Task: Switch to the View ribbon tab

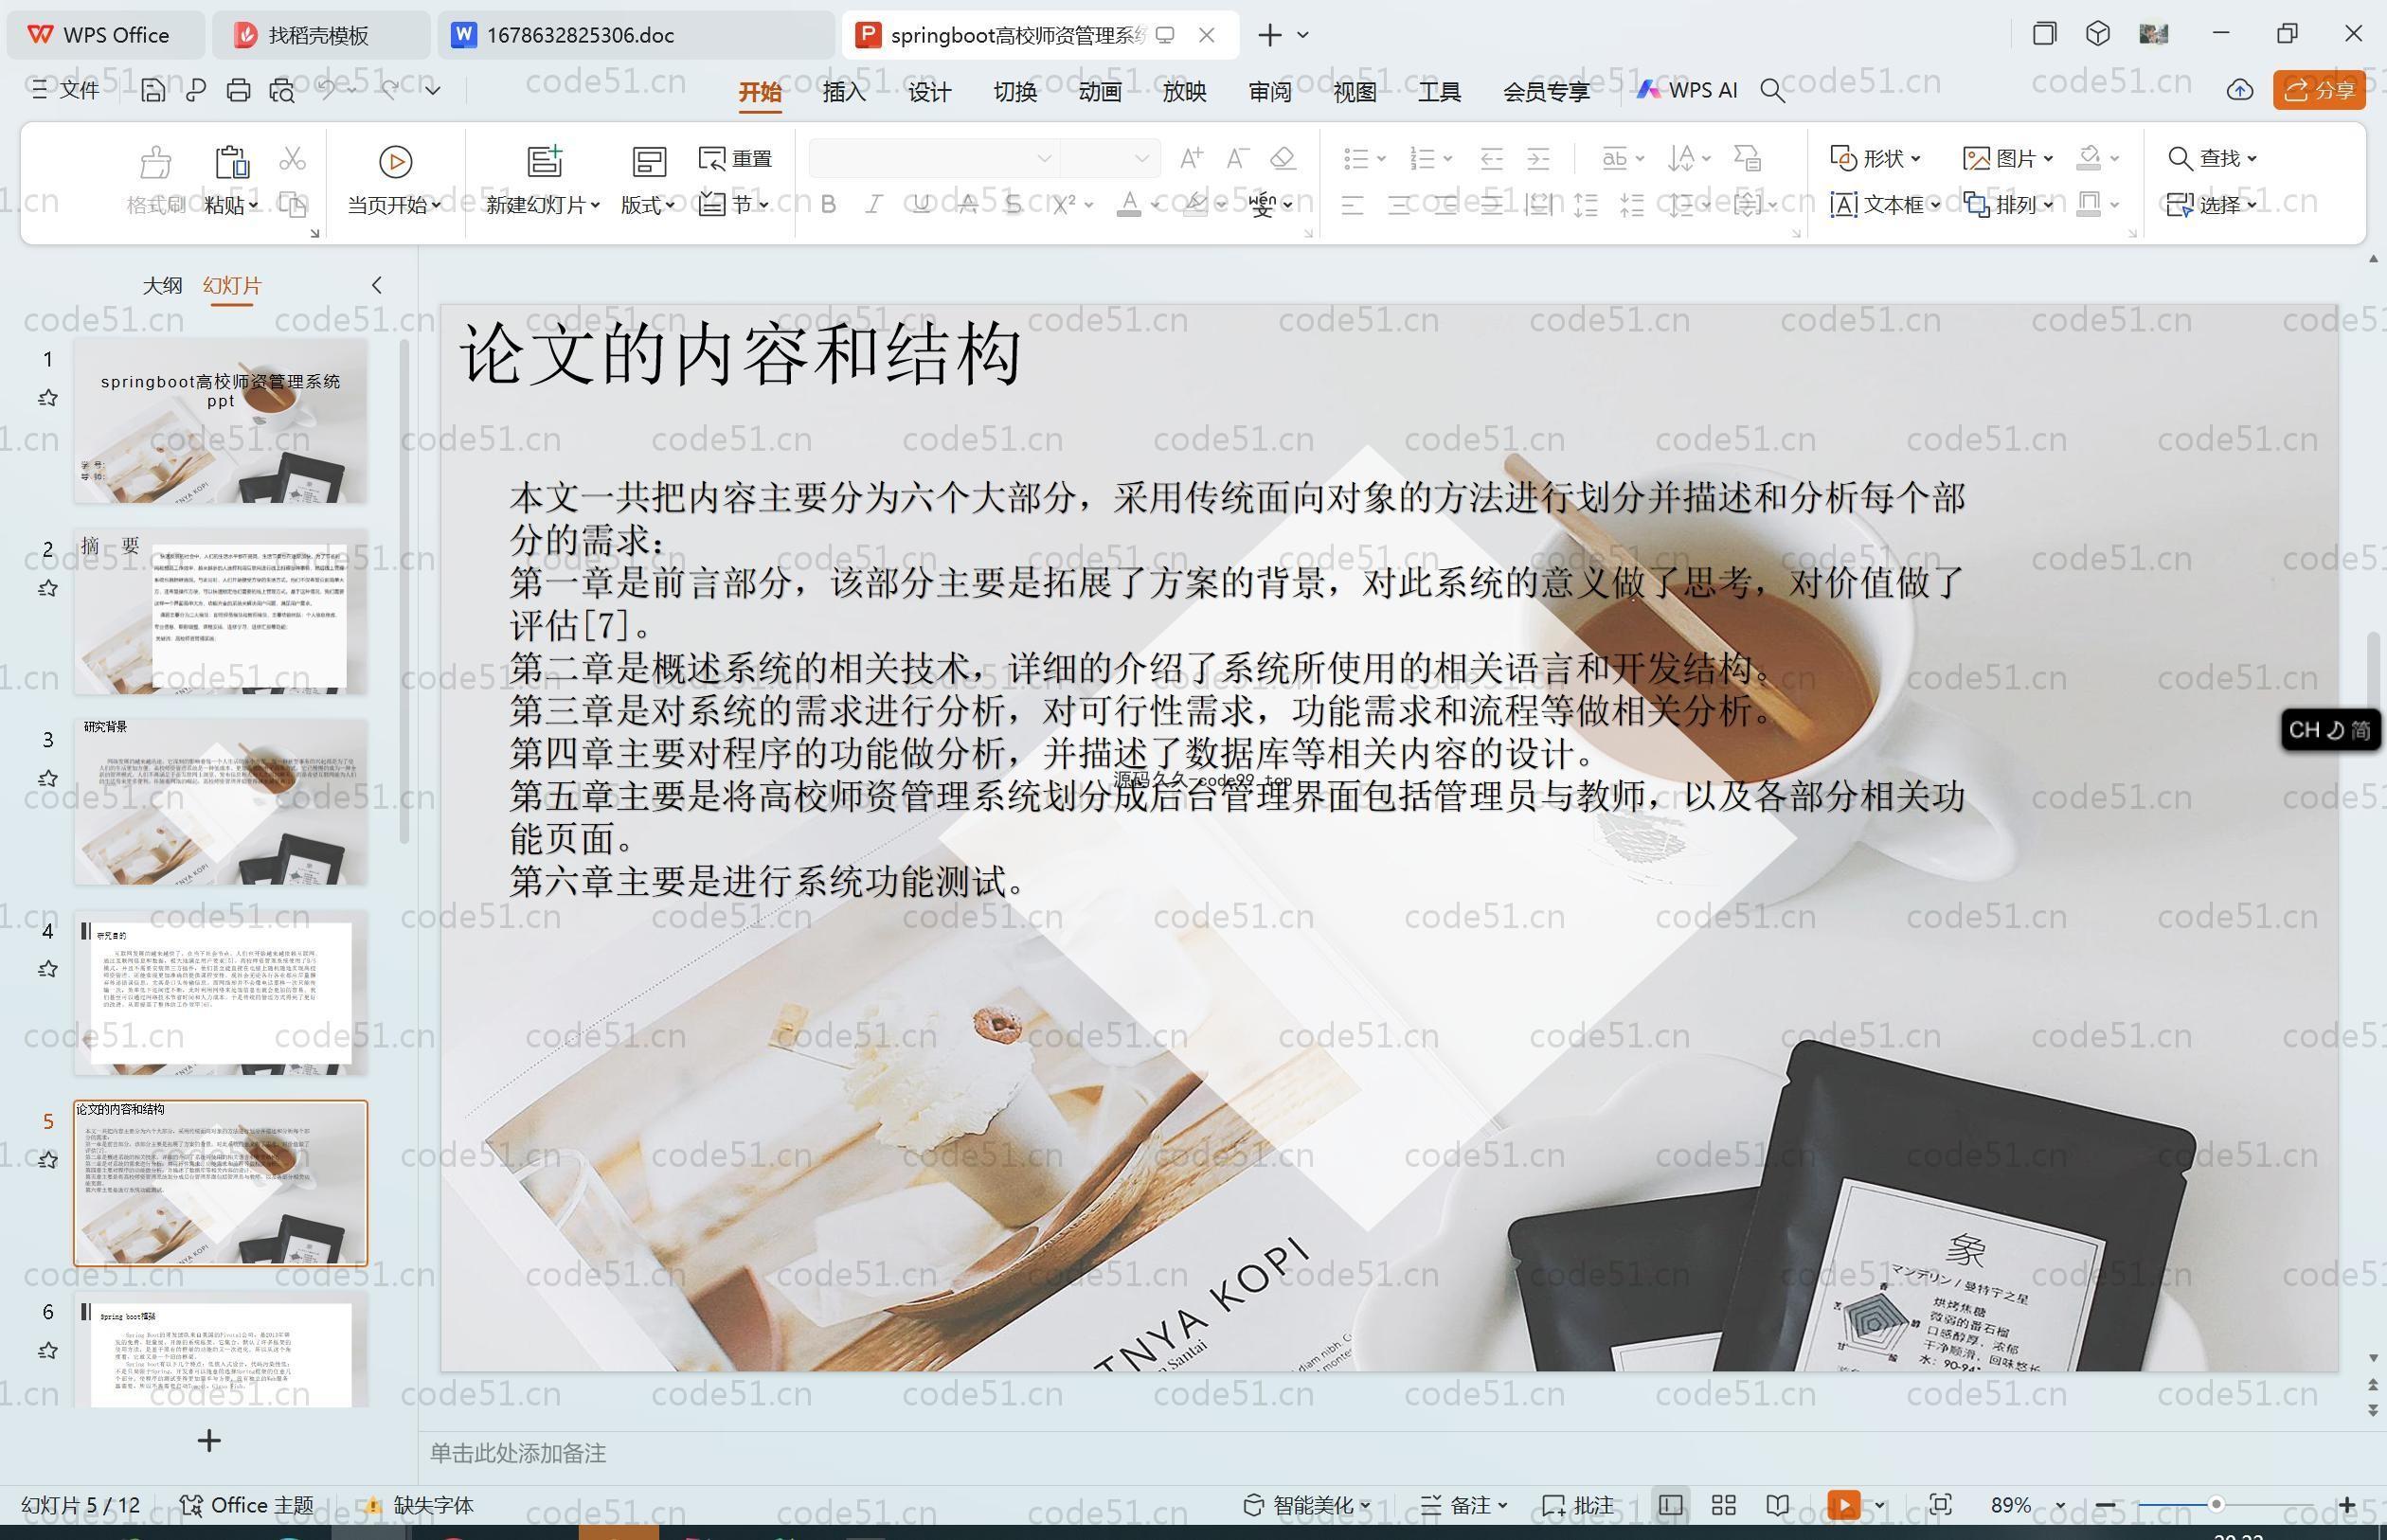Action: 1355,91
